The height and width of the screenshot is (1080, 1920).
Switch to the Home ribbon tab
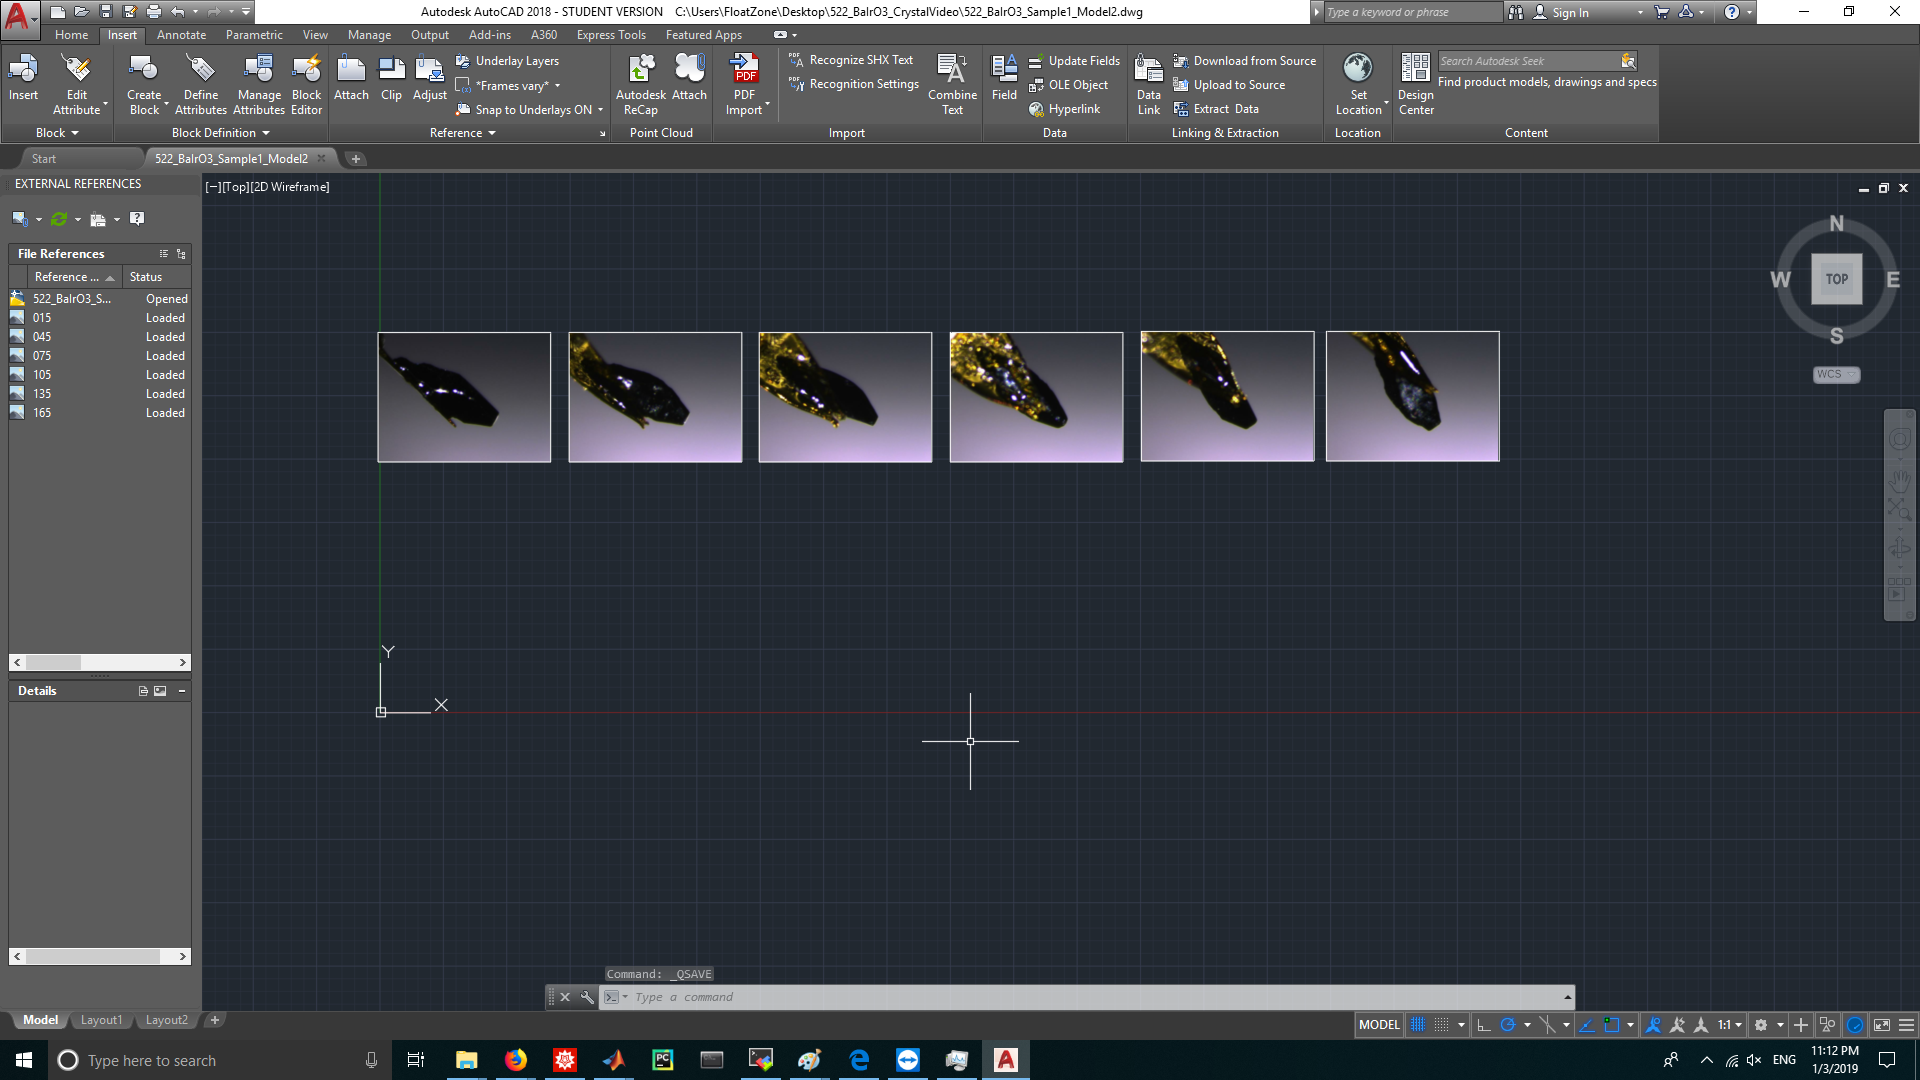point(71,35)
